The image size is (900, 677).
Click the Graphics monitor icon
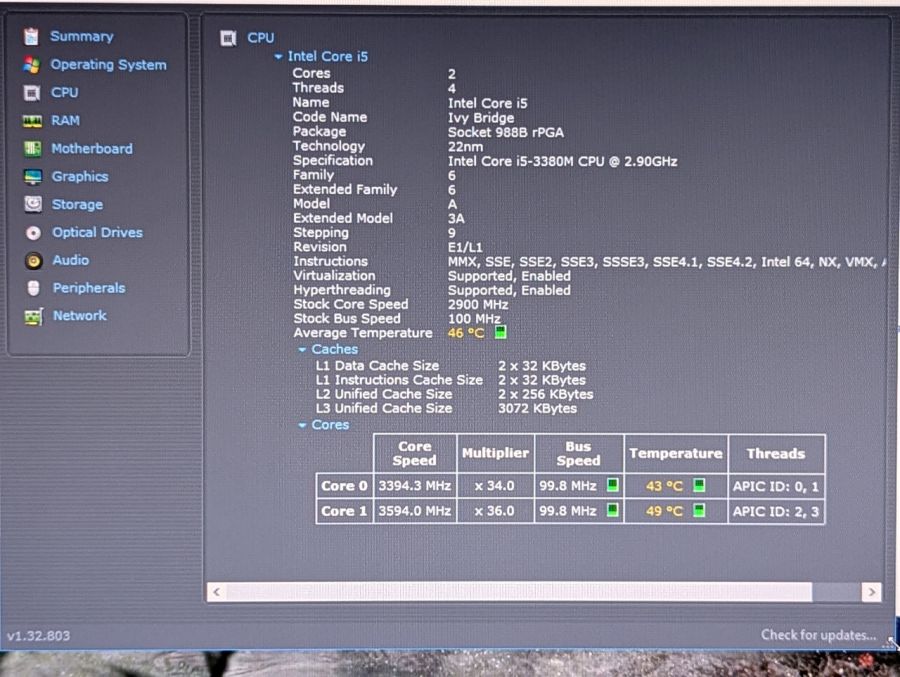(33, 176)
